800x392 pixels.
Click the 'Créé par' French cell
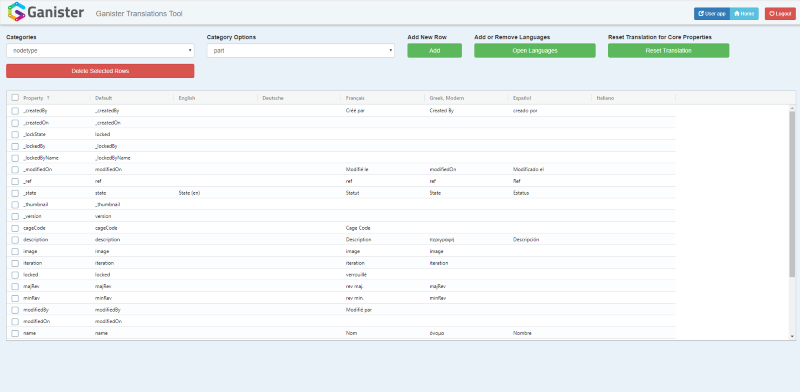coord(355,111)
